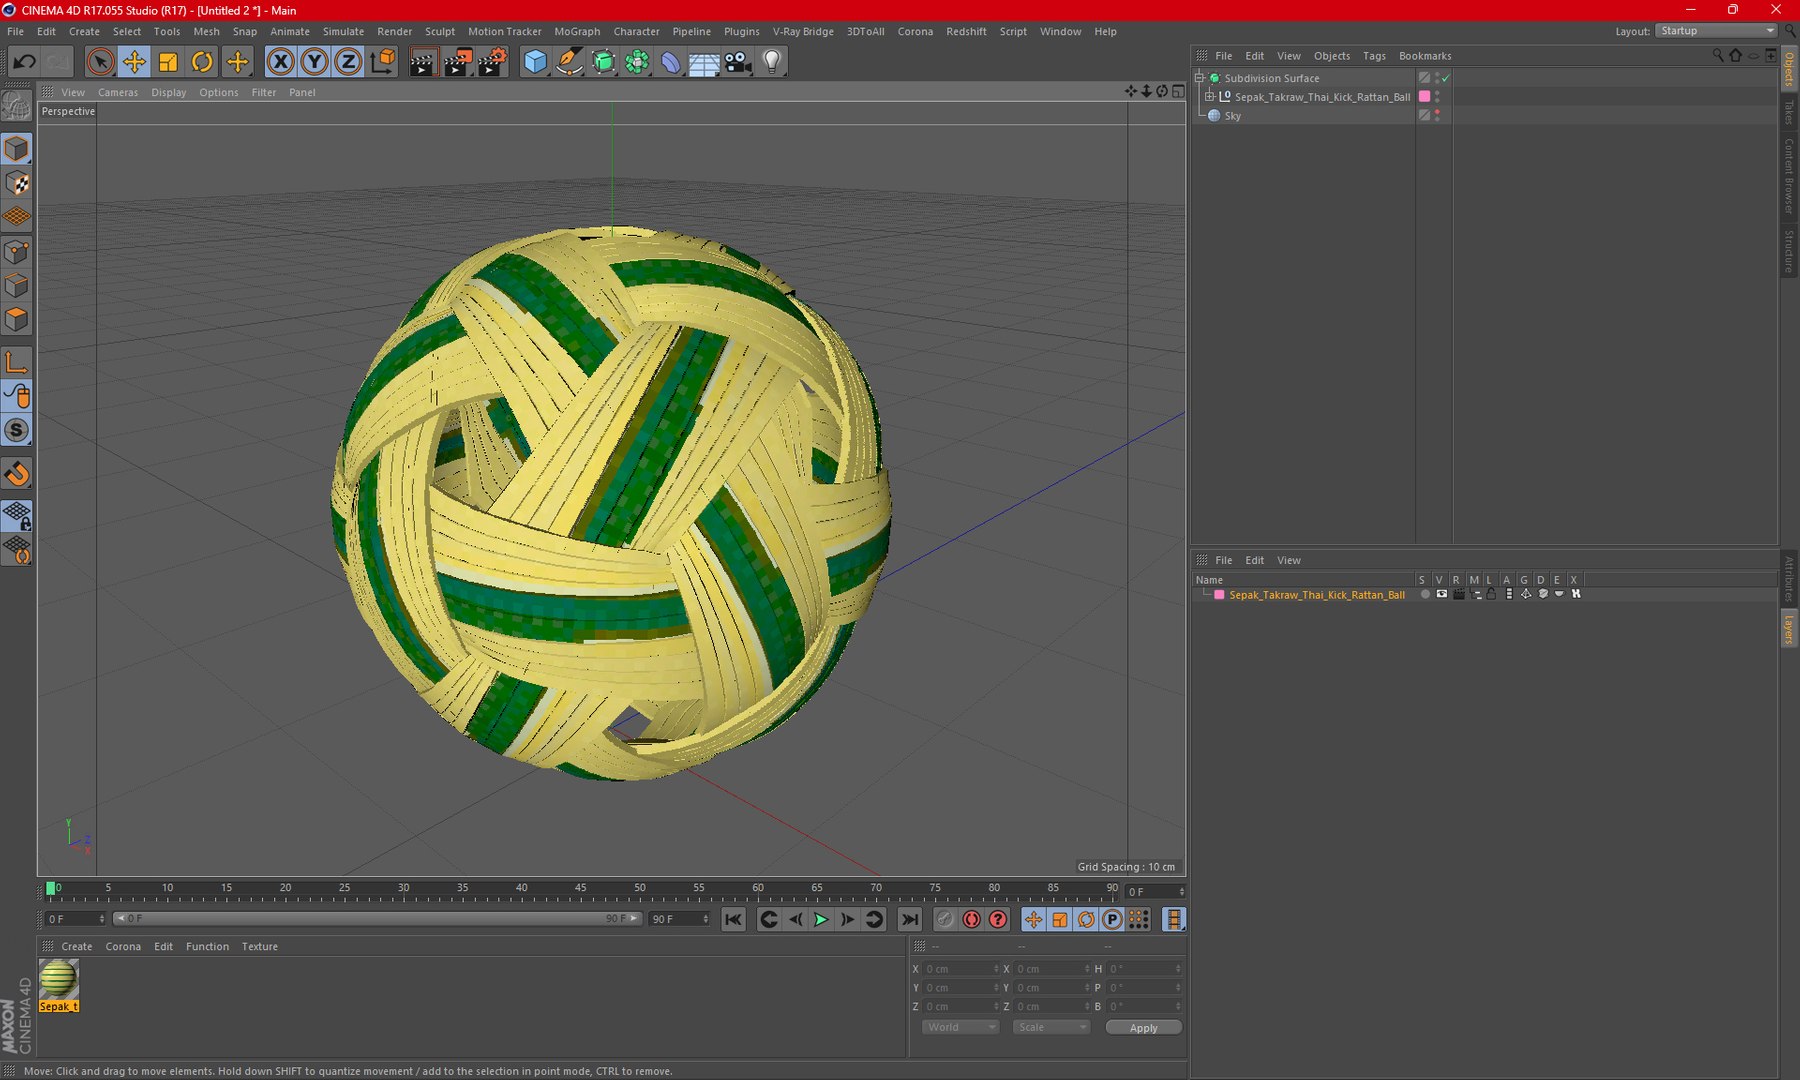Toggle Y axis lock
The image size is (1800, 1080).
(x=314, y=62)
